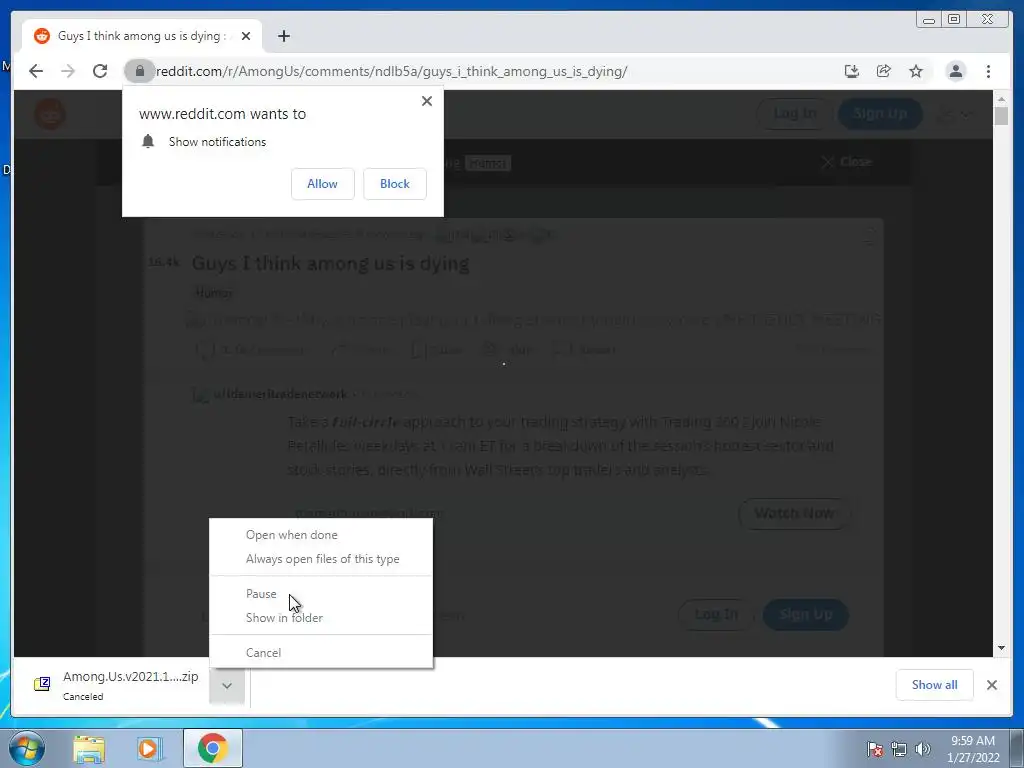Click the Log In button in Reddit header

pos(795,114)
